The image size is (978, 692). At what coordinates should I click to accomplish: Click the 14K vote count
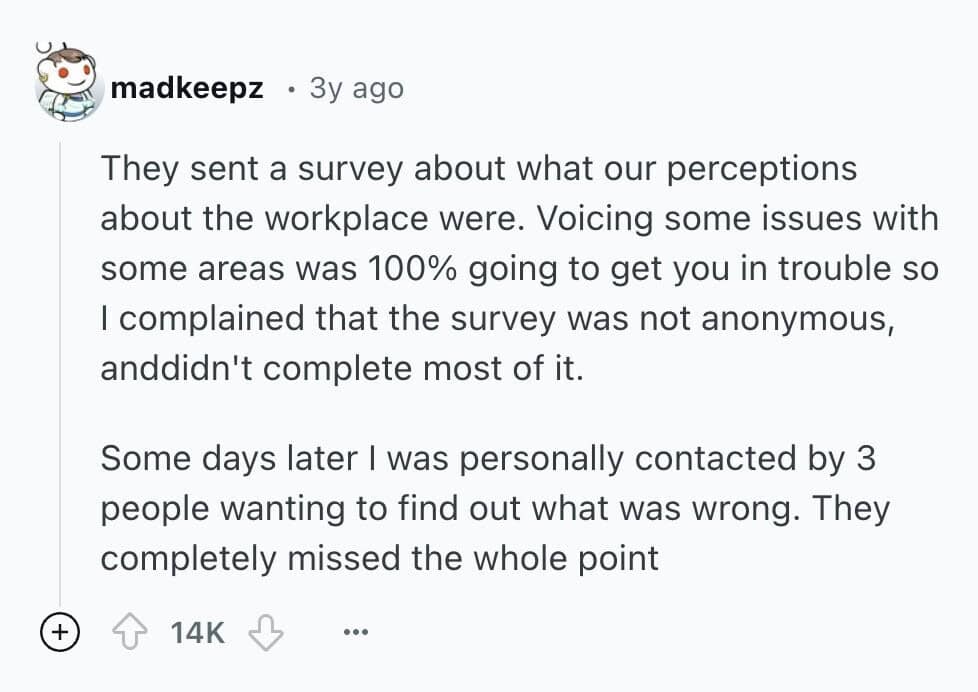(198, 633)
